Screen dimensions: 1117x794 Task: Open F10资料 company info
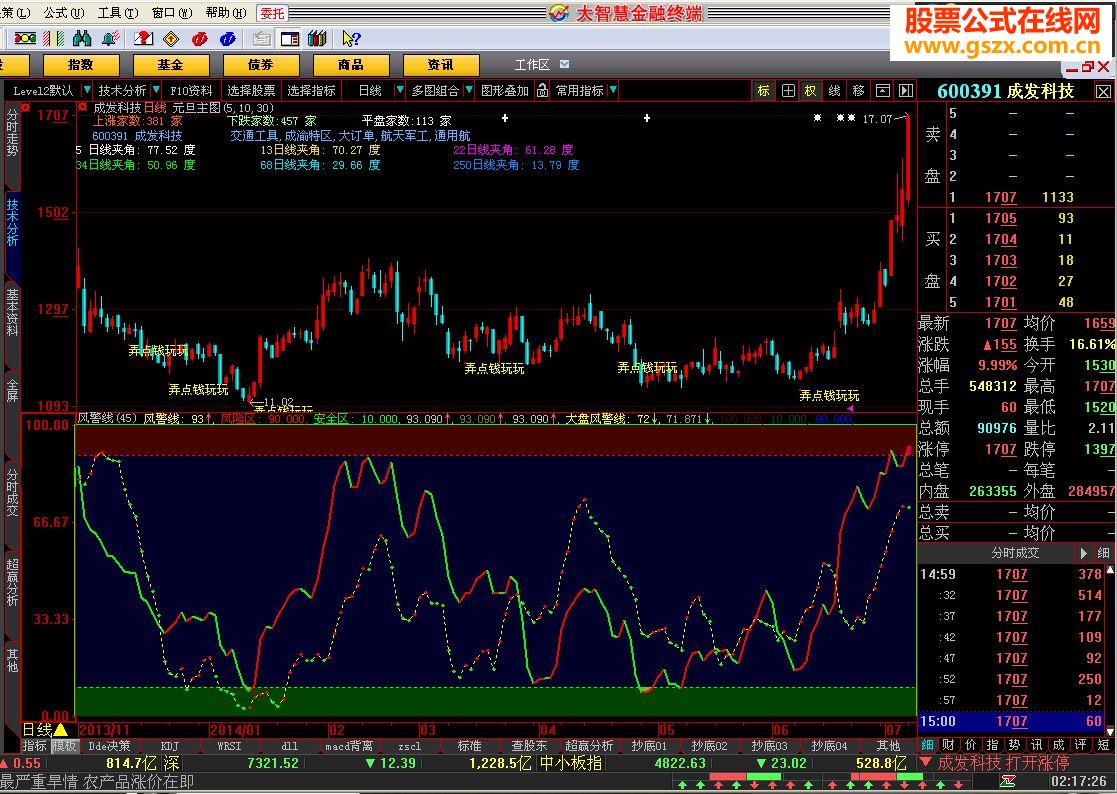(191, 90)
